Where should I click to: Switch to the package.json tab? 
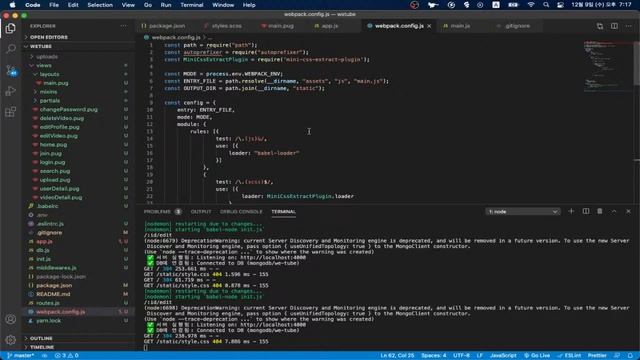click(x=167, y=26)
